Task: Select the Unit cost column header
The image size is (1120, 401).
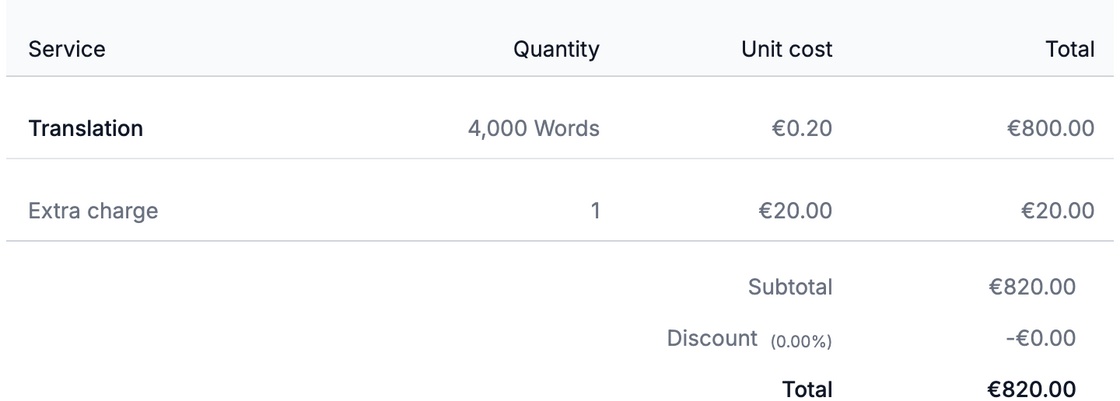Action: pyautogui.click(x=787, y=49)
